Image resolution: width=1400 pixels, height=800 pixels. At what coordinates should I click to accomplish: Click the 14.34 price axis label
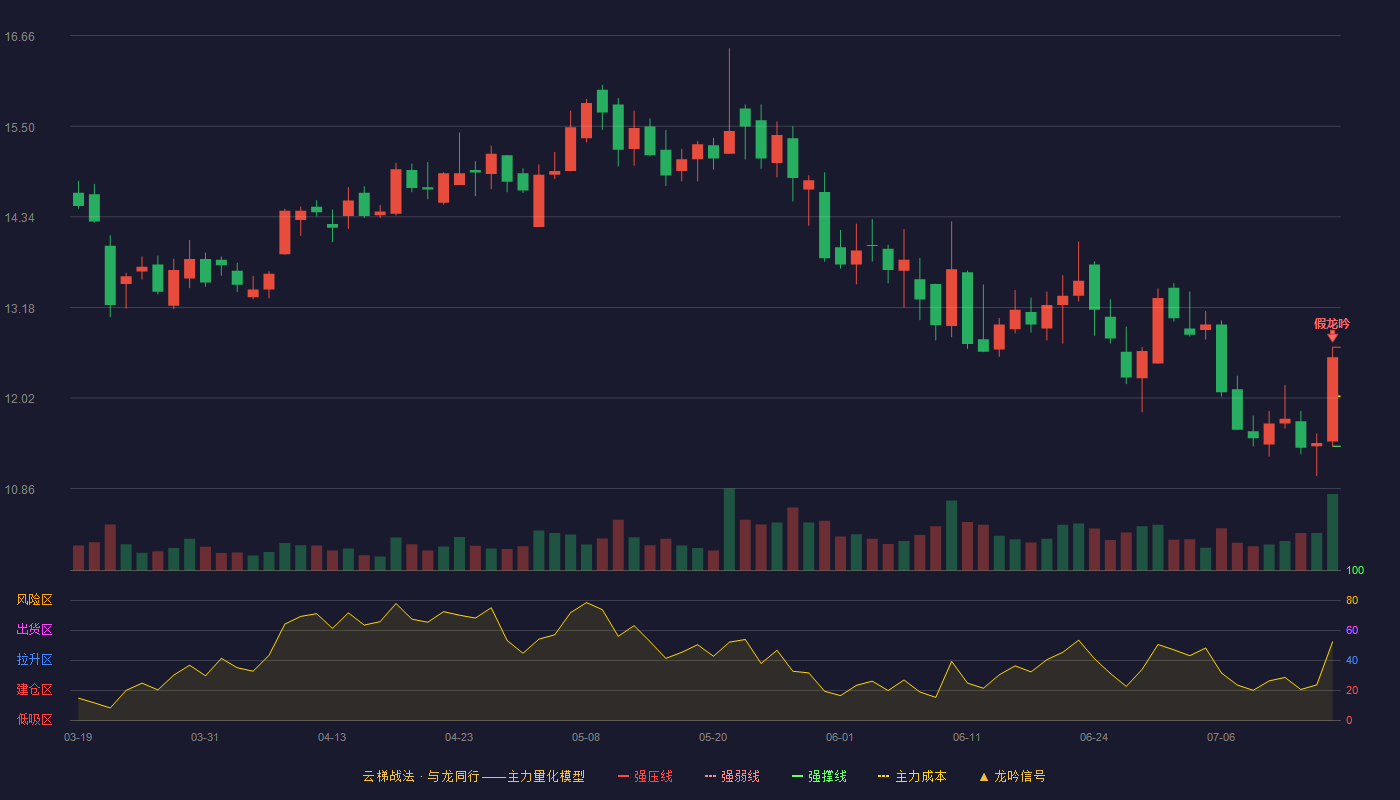point(20,218)
